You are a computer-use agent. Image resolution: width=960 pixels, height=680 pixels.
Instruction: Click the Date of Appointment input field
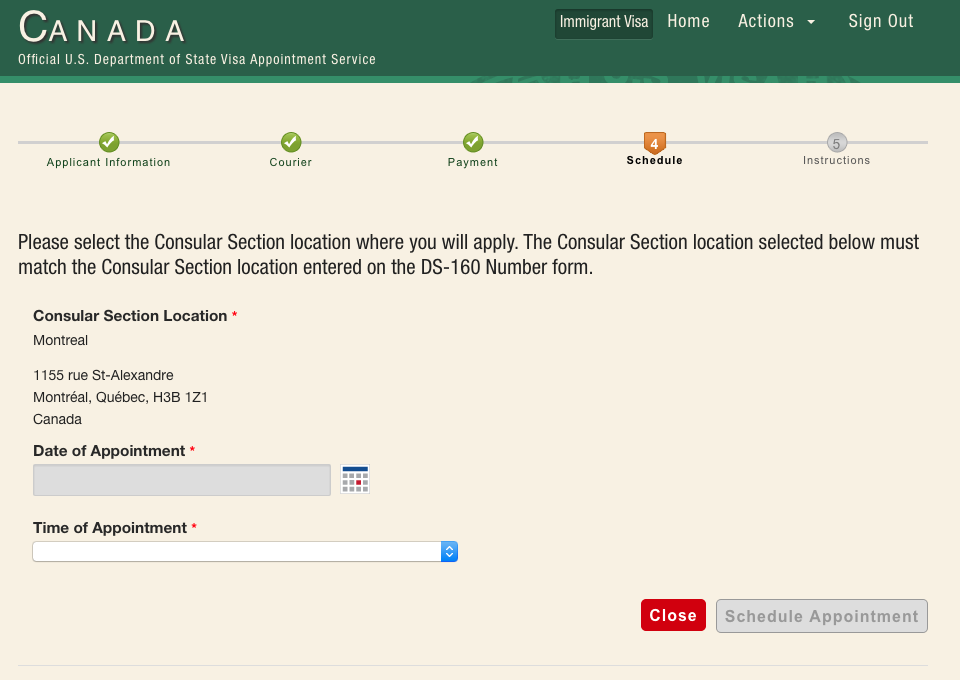(x=182, y=480)
